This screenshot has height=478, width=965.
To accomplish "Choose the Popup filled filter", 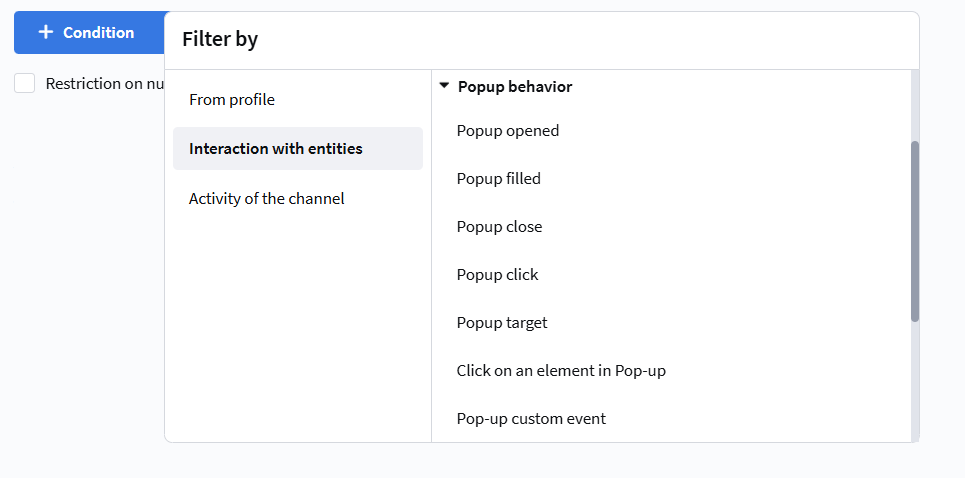I will point(498,179).
